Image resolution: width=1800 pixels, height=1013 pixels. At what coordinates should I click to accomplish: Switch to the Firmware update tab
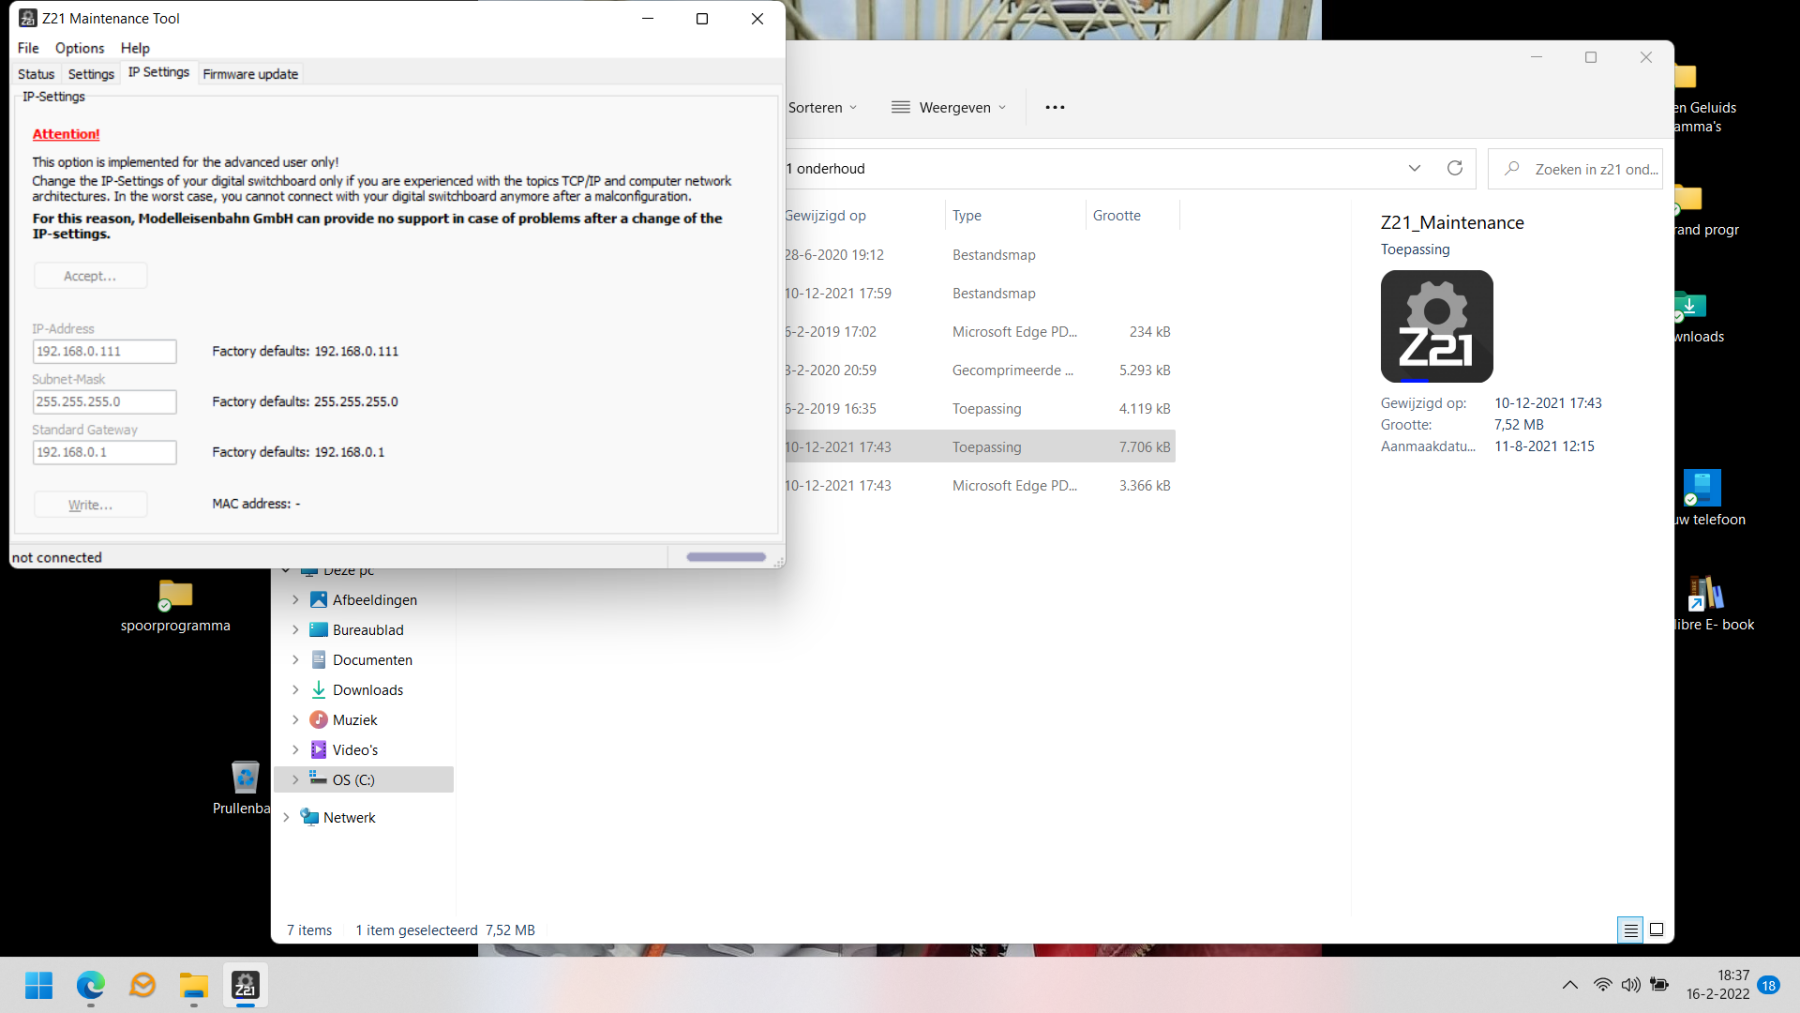click(x=250, y=74)
